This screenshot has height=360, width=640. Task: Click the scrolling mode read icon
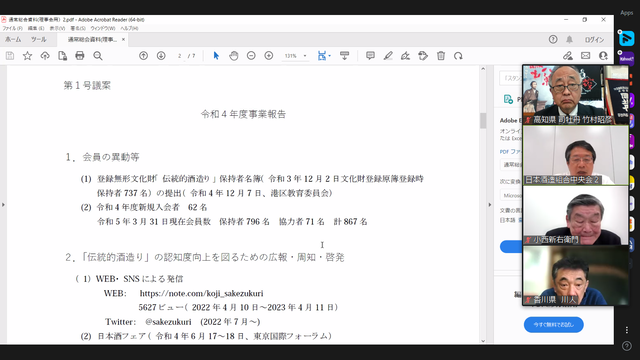click(344, 56)
